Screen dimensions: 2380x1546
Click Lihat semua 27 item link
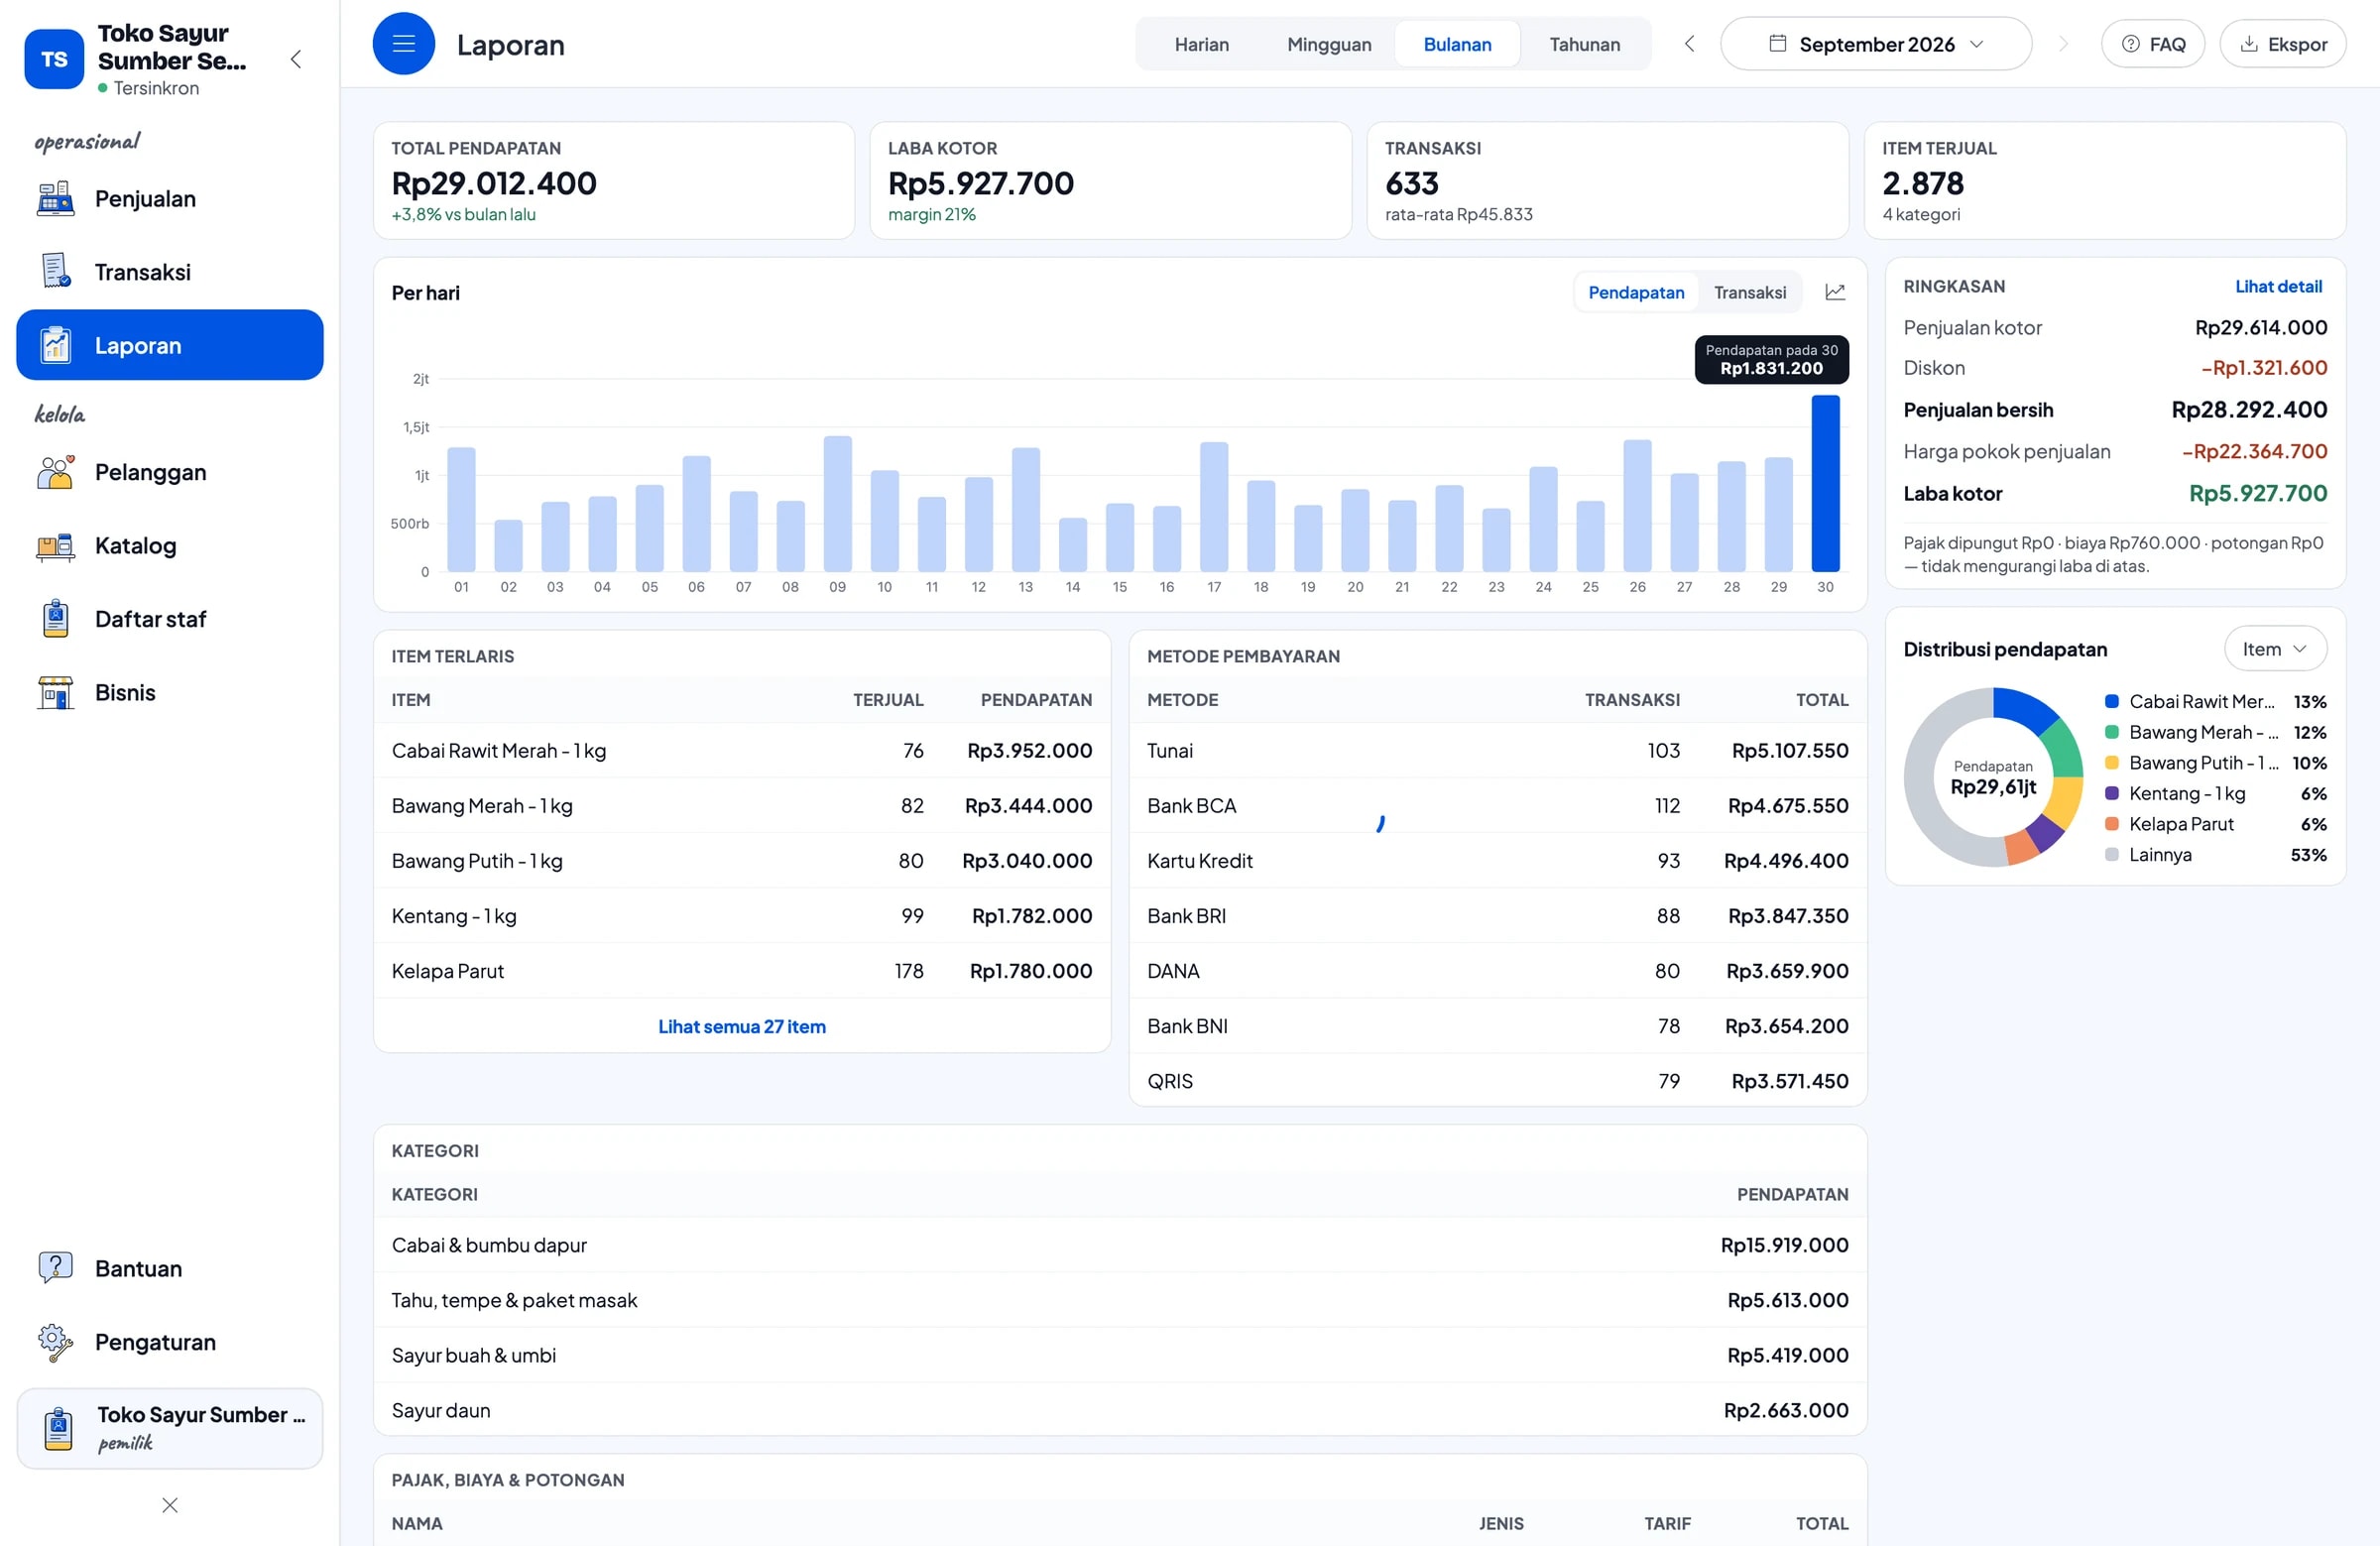coord(742,1026)
